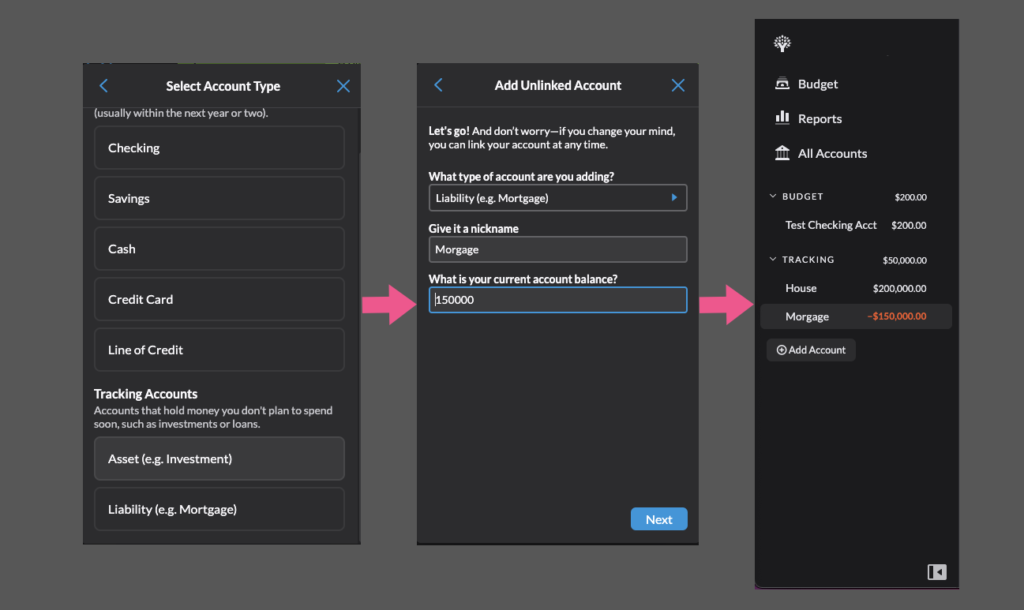This screenshot has width=1024, height=610.
Task: Click Add Account button in sidebar
Action: tap(811, 350)
